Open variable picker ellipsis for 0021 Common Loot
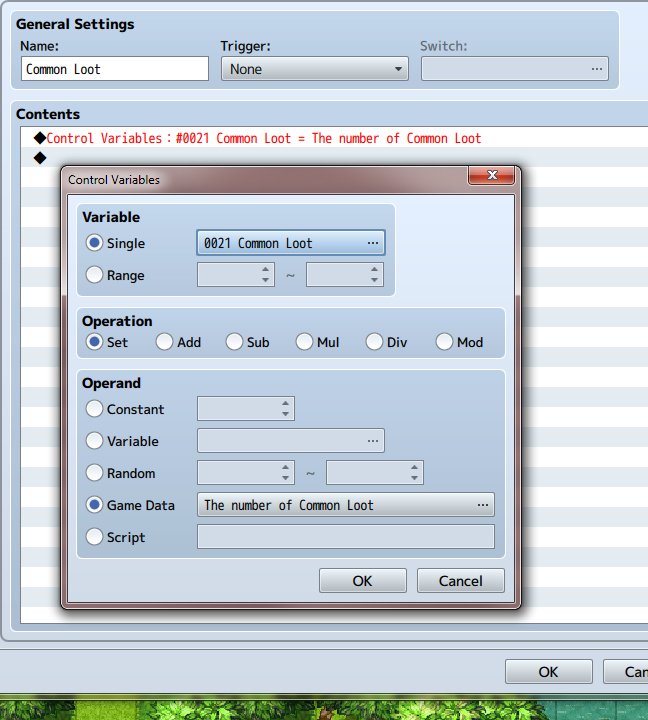 click(372, 243)
